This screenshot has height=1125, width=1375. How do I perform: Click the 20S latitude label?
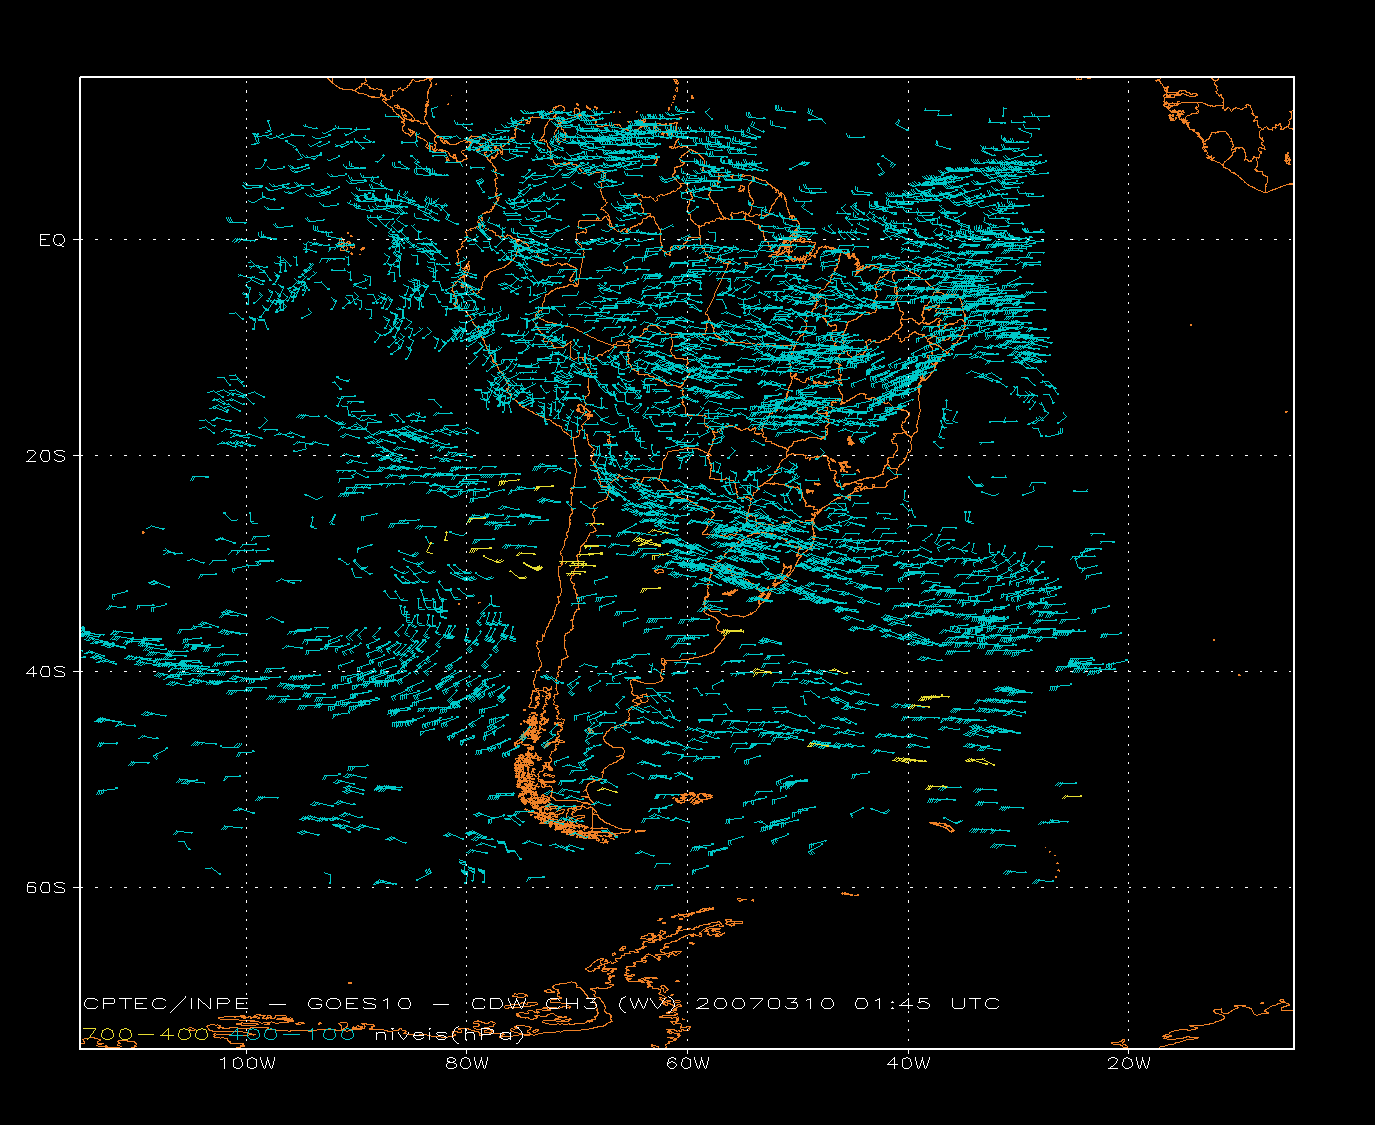(46, 456)
